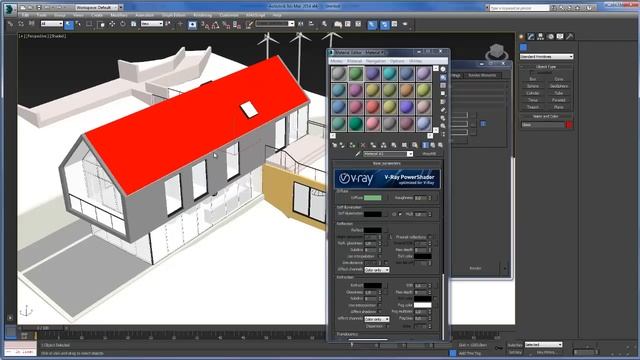The height and width of the screenshot is (360, 640).
Task: Switch to Hierarchy command panel tab
Action: pos(540,37)
